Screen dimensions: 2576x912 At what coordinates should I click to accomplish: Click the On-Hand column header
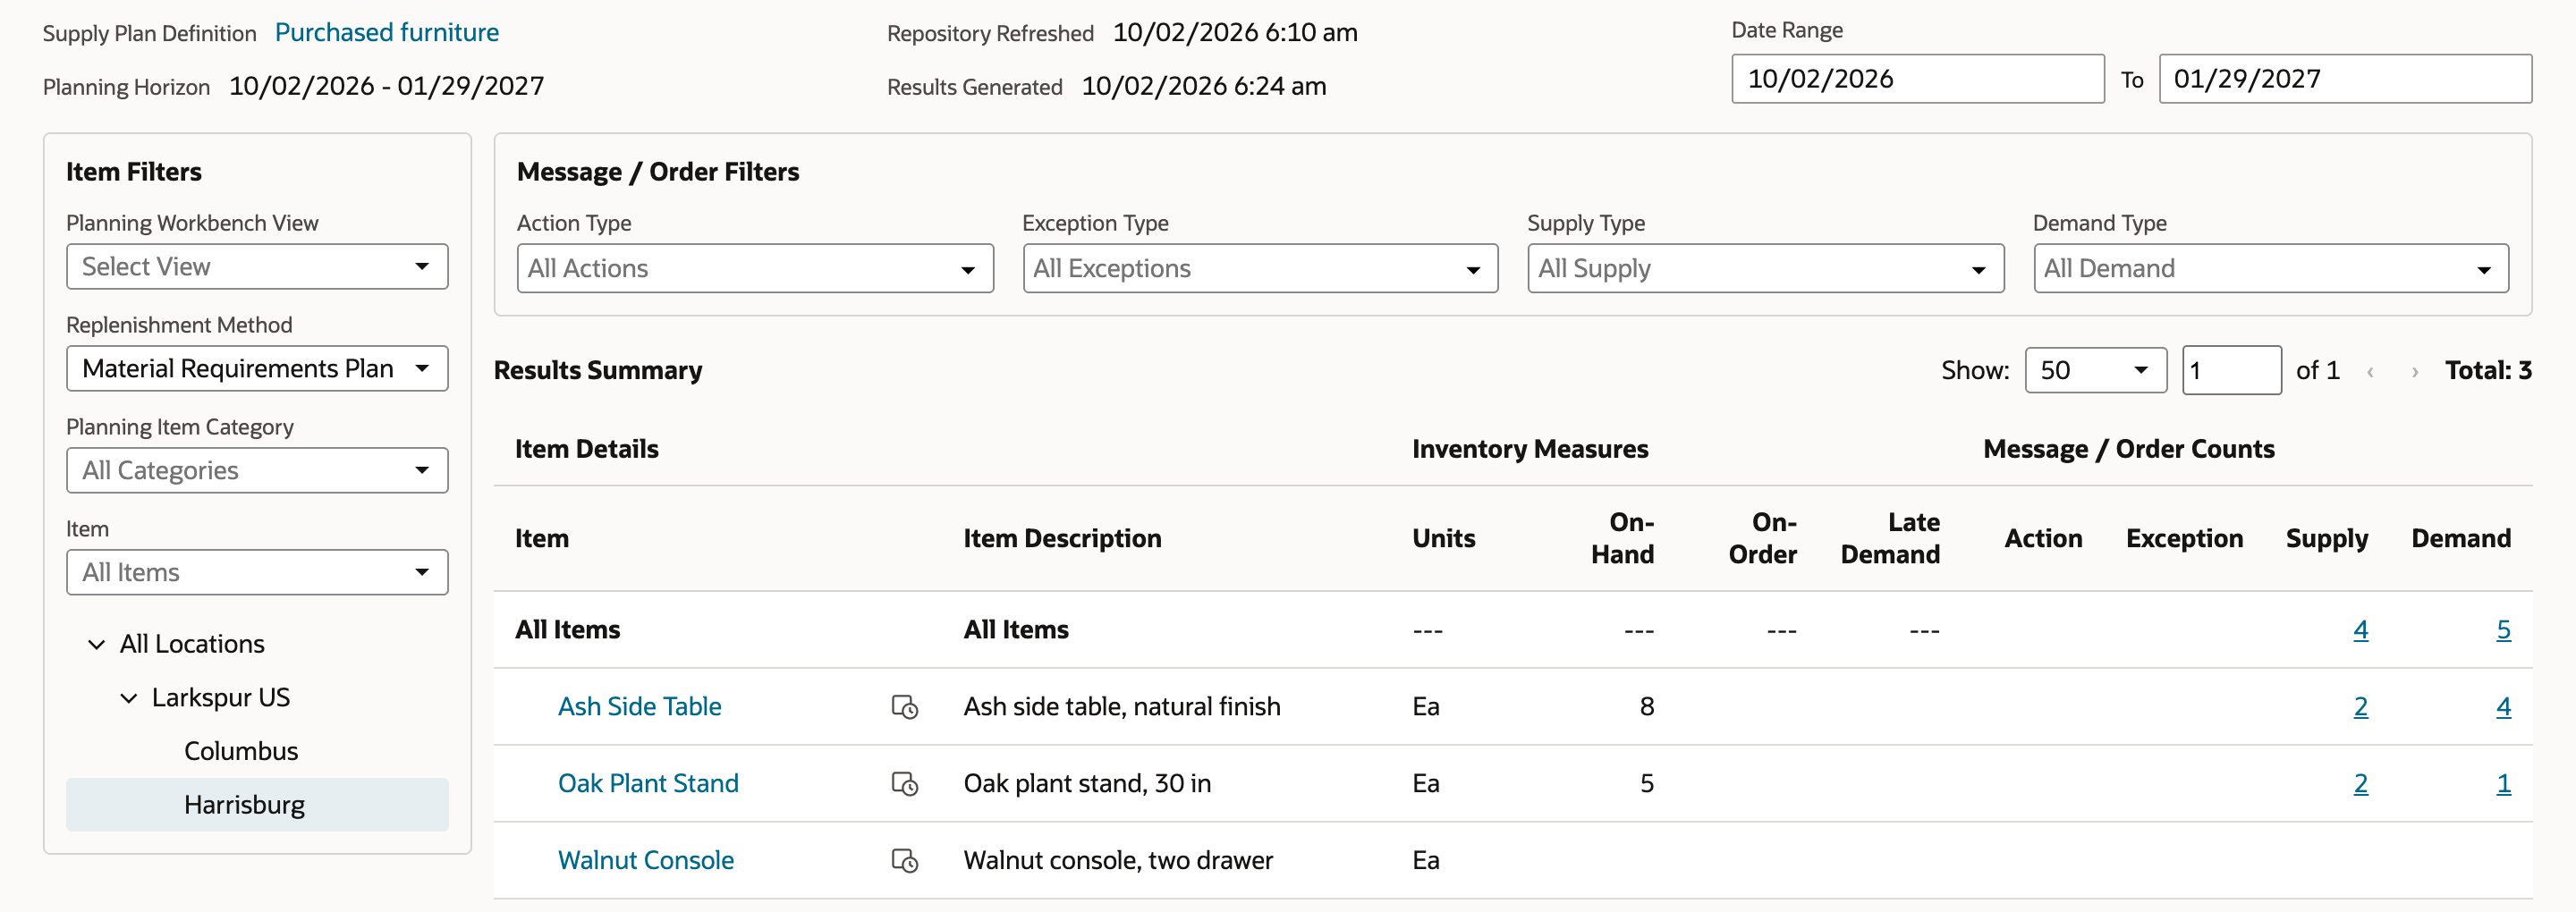(1622, 539)
